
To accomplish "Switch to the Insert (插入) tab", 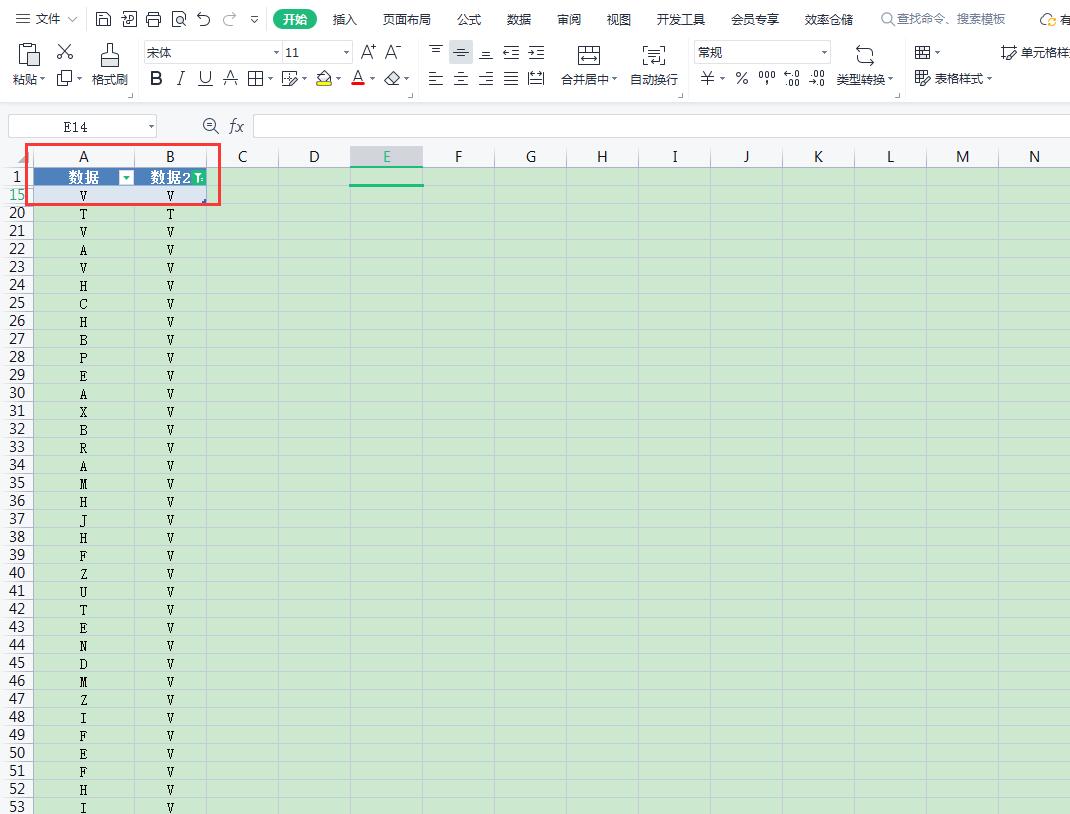I will [x=345, y=19].
